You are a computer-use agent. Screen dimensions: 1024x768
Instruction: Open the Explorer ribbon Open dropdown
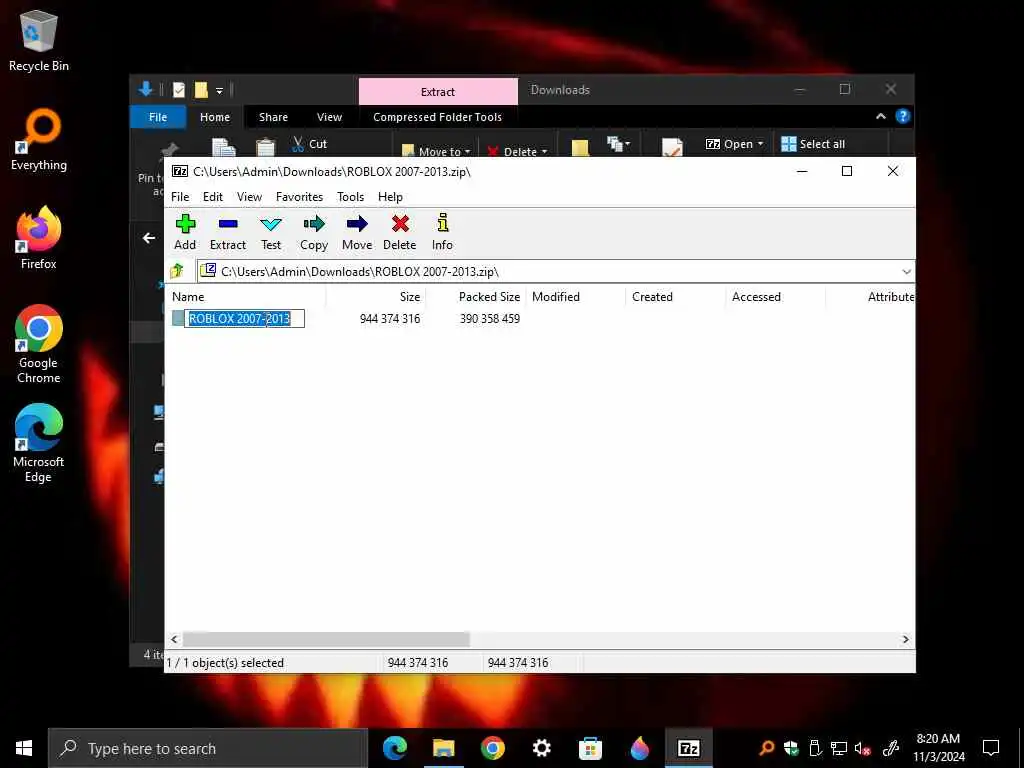click(734, 144)
